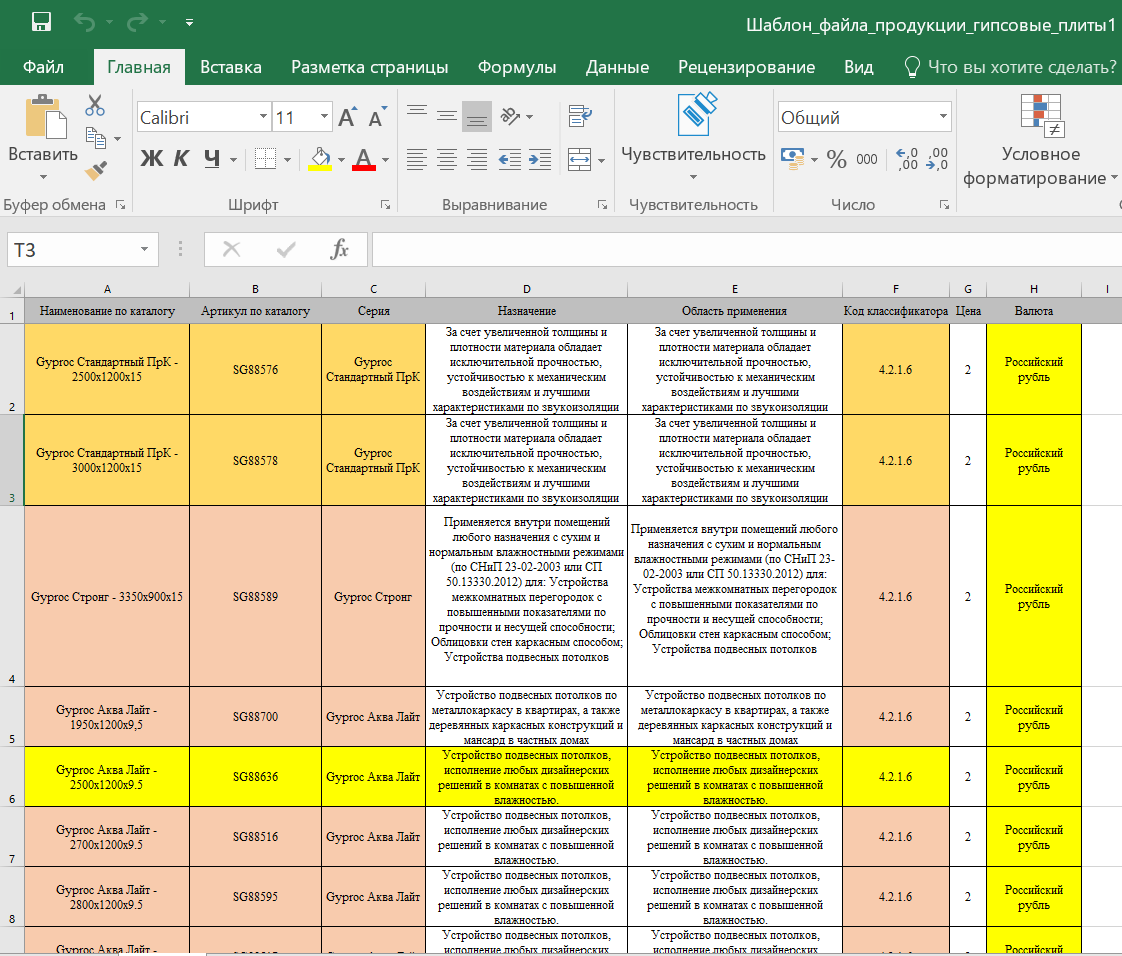
Task: Apply yellow fill color to cell
Action: 320,158
